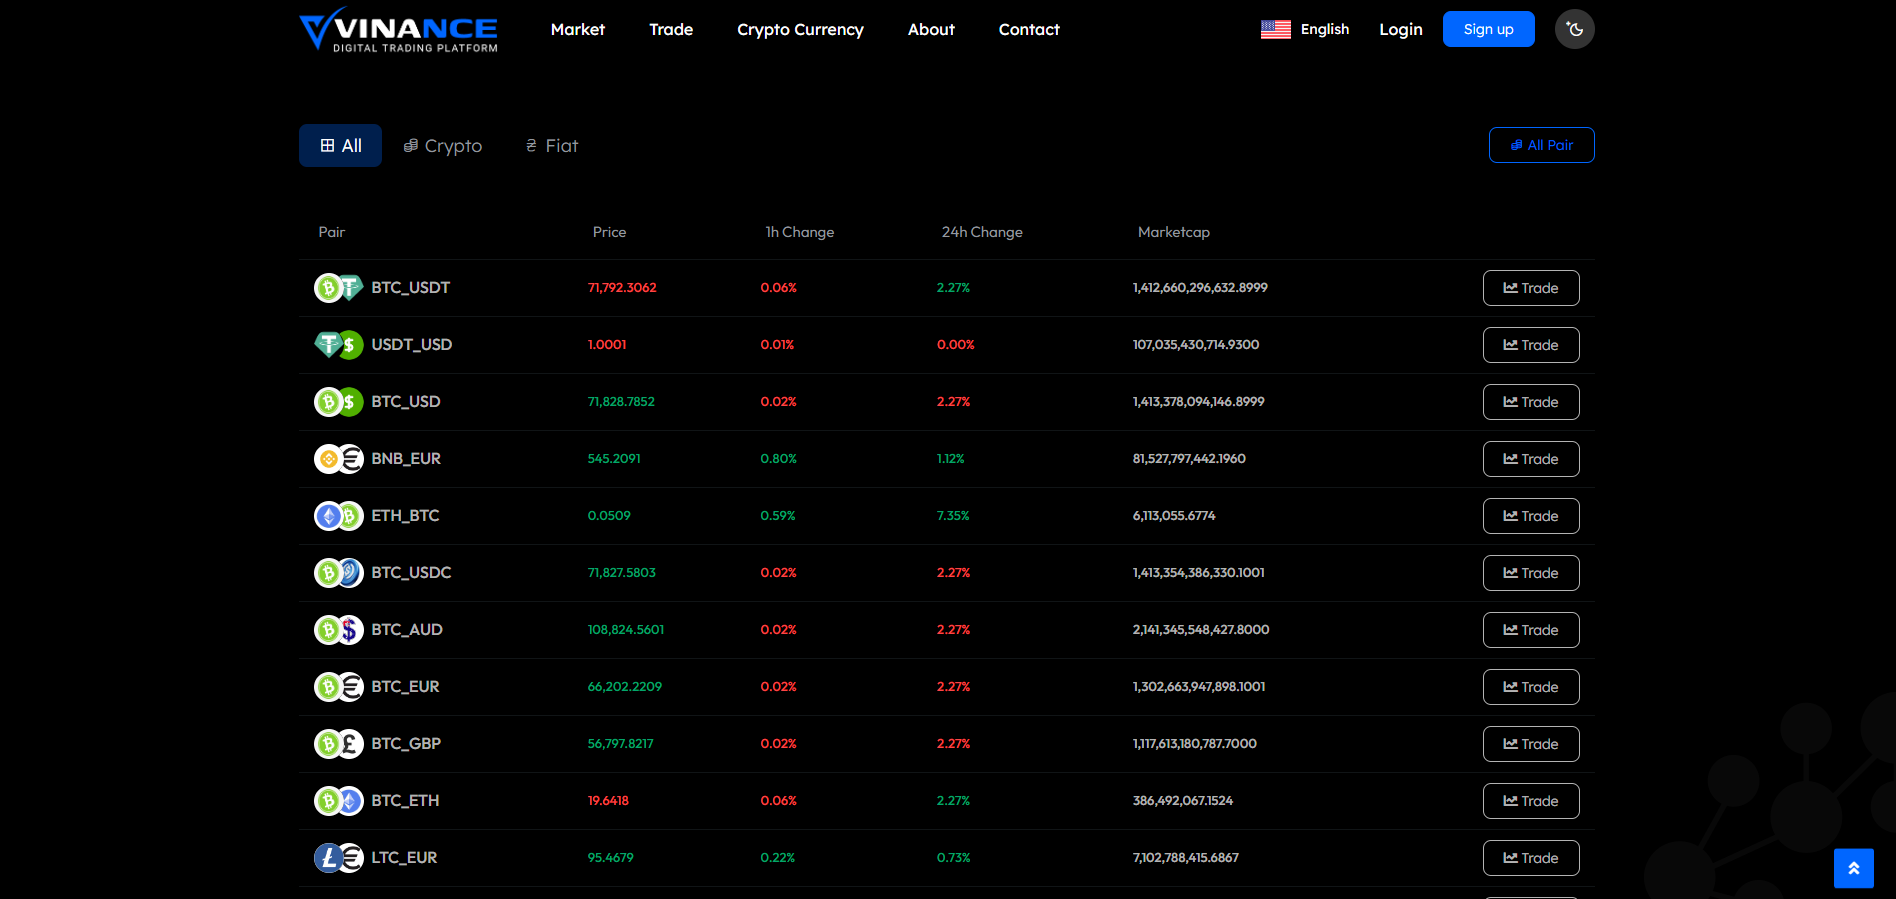
Task: Click the scroll-to-top arrow button
Action: [1853, 868]
